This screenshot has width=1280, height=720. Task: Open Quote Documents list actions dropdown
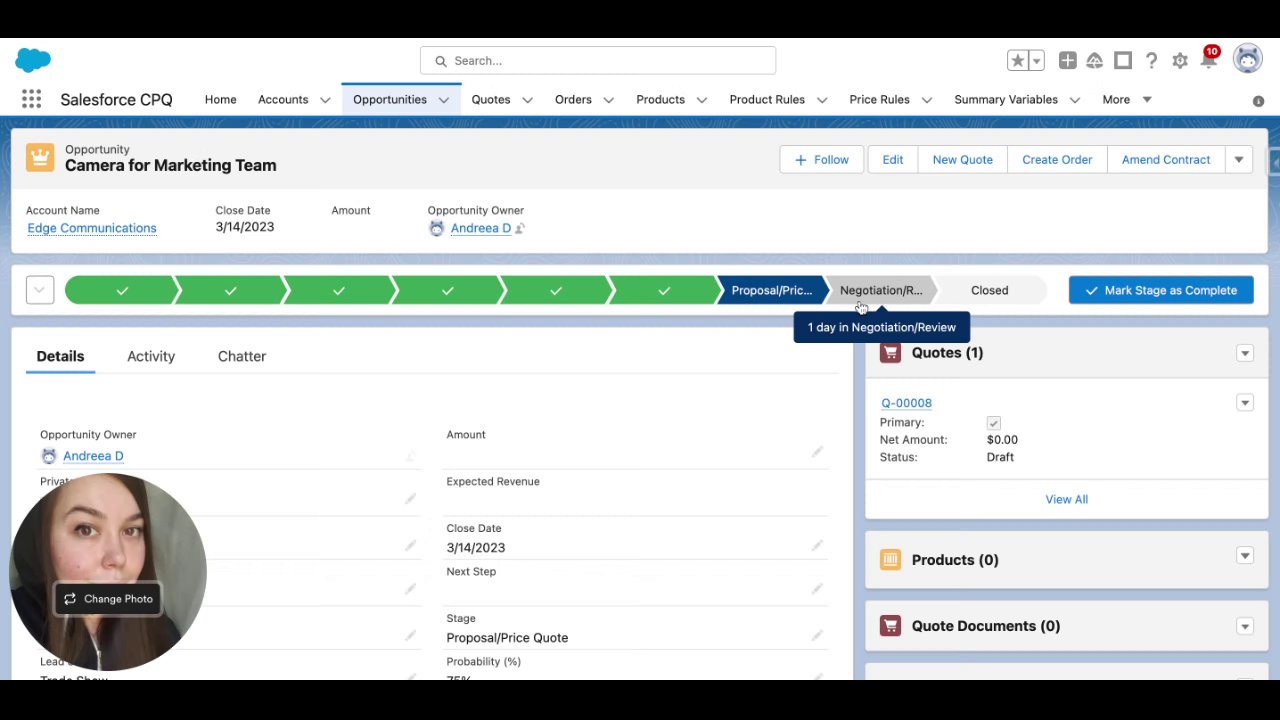pos(1245,626)
